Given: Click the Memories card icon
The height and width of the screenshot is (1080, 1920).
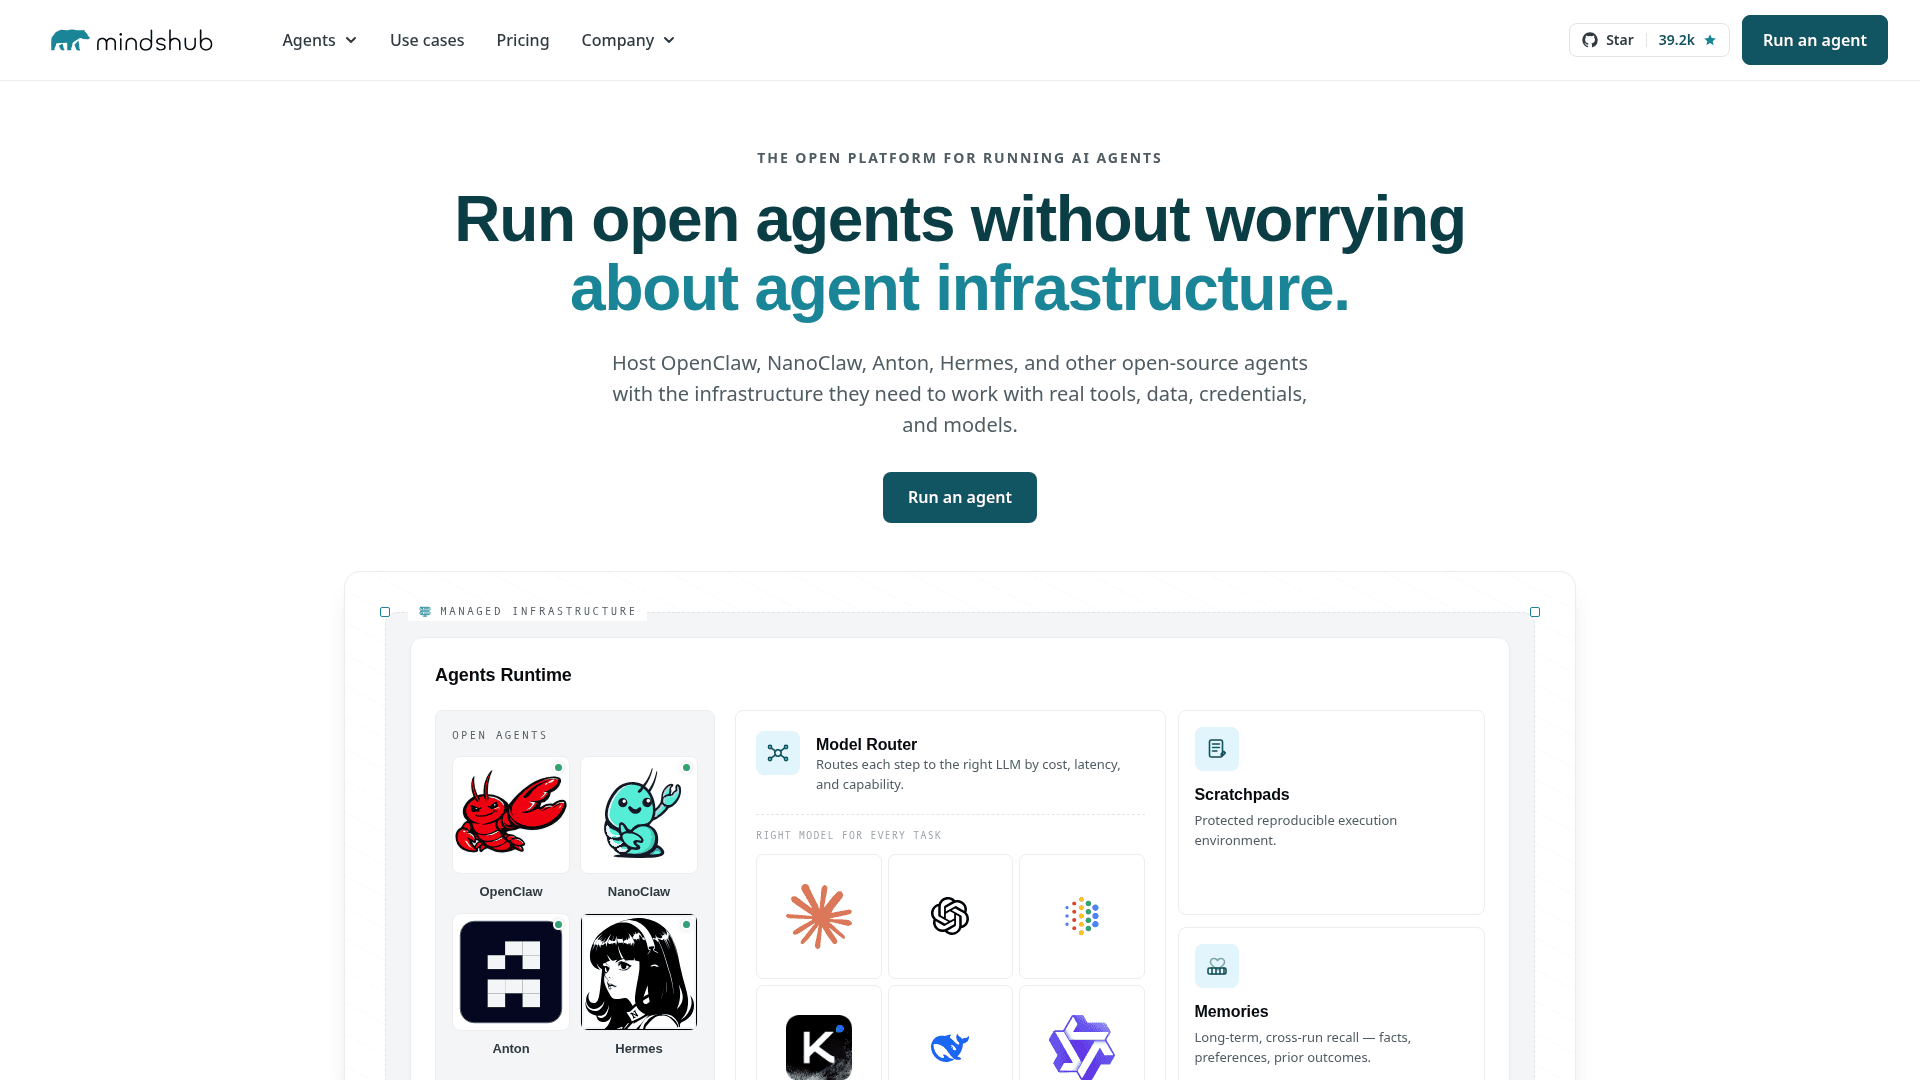Looking at the screenshot, I should (x=1217, y=966).
